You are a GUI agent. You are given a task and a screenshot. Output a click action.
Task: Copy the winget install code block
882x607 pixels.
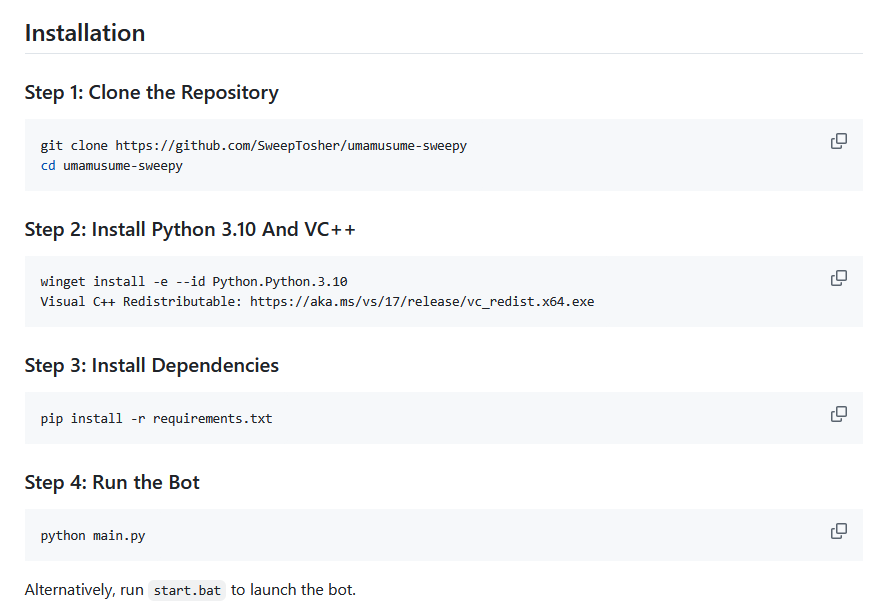tap(839, 278)
